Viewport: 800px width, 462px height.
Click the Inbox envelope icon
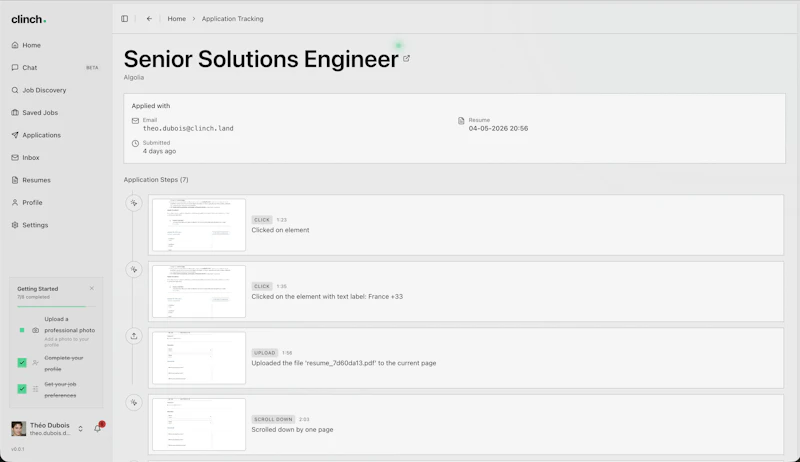[x=15, y=158]
